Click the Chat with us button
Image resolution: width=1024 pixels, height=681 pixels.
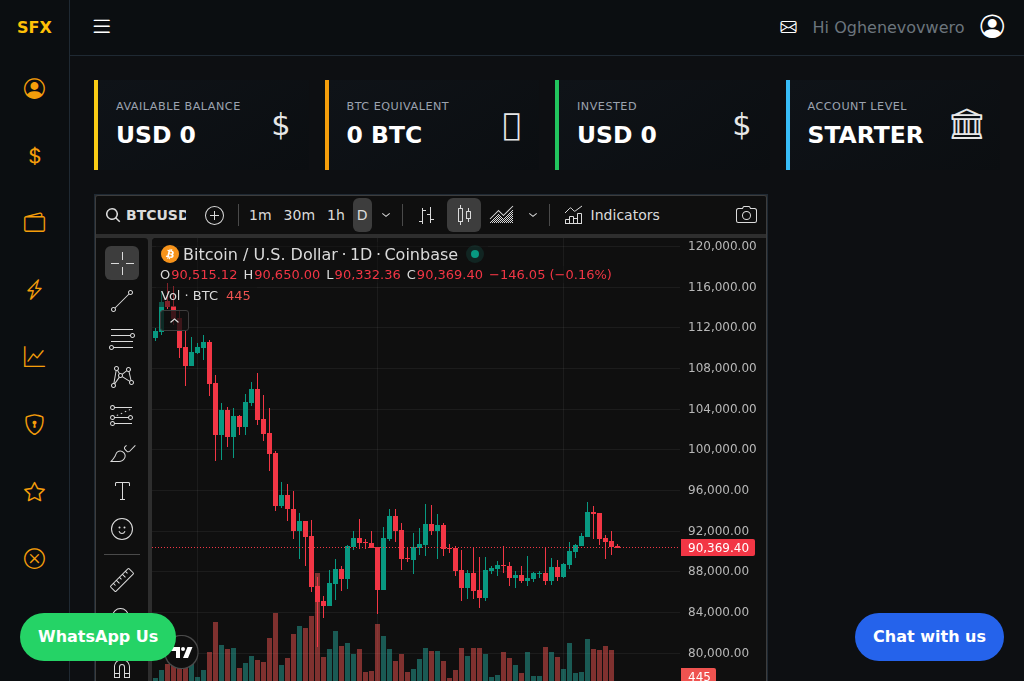[928, 637]
